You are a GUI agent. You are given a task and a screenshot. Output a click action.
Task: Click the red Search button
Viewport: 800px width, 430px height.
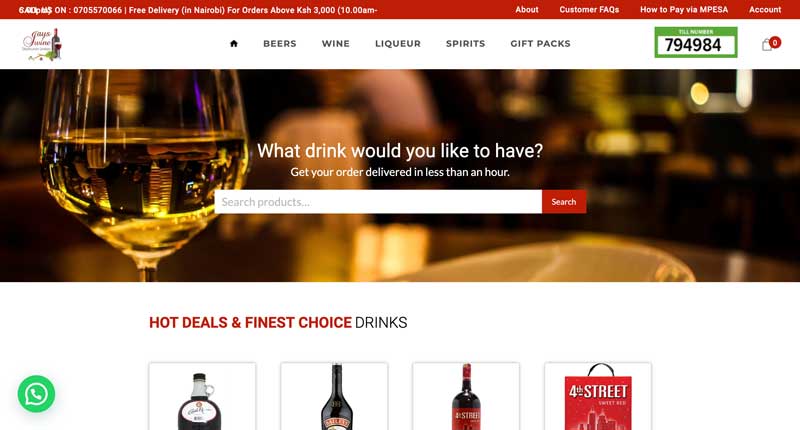coord(564,202)
